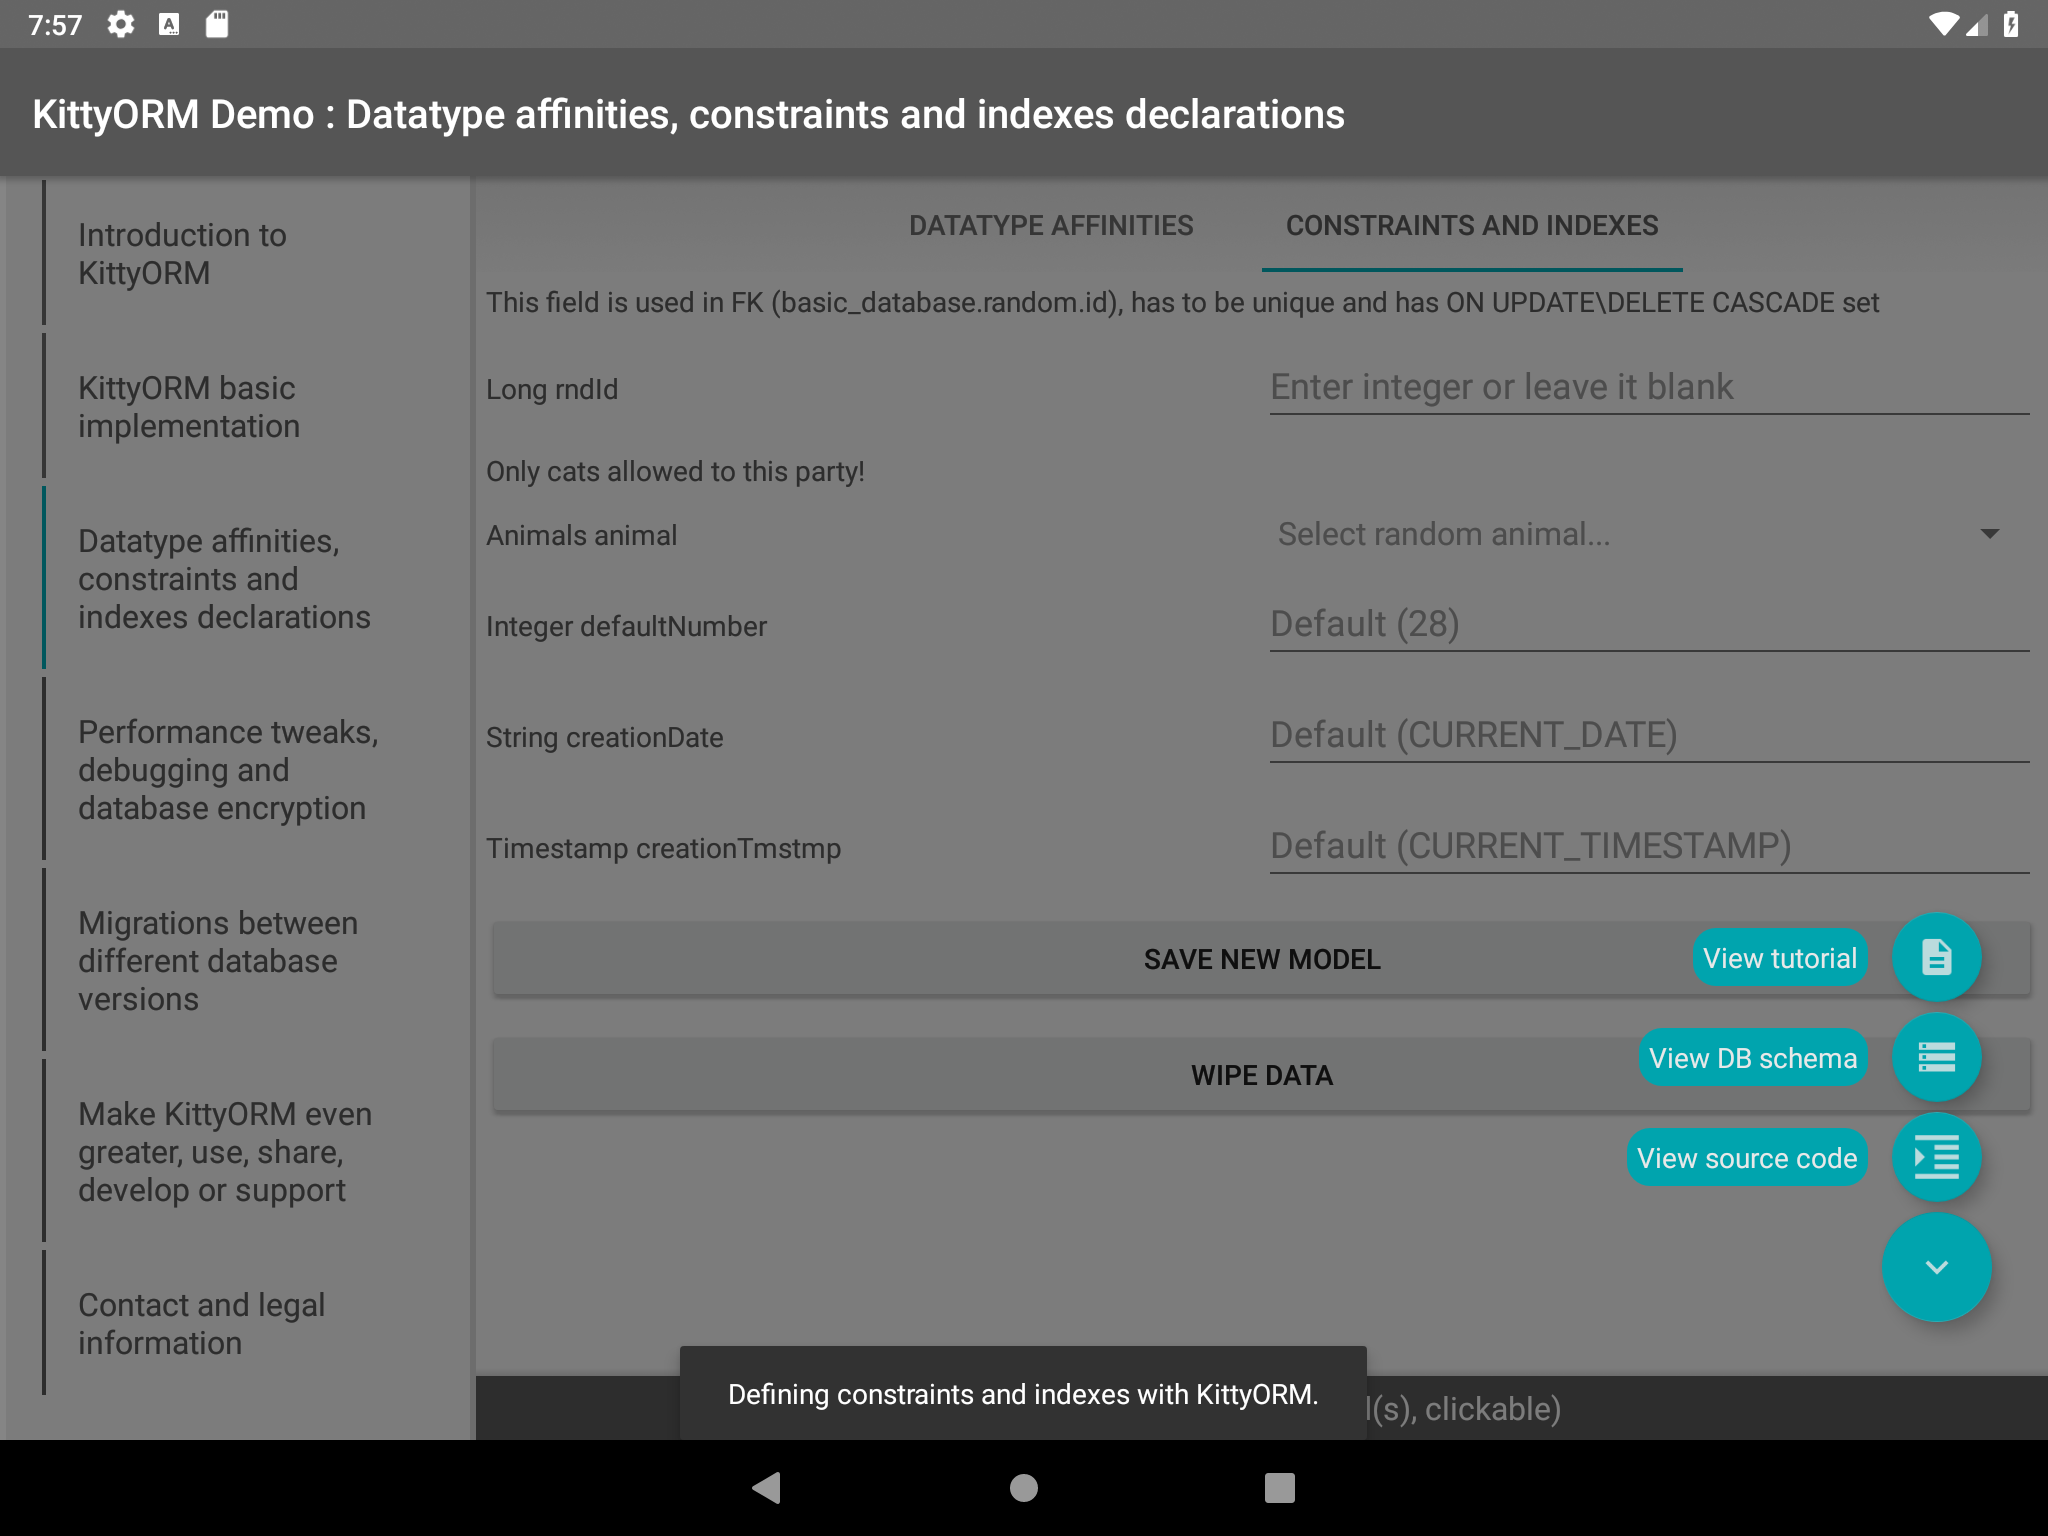
Task: Open Make KittyORM even greater section
Action: 240,1152
